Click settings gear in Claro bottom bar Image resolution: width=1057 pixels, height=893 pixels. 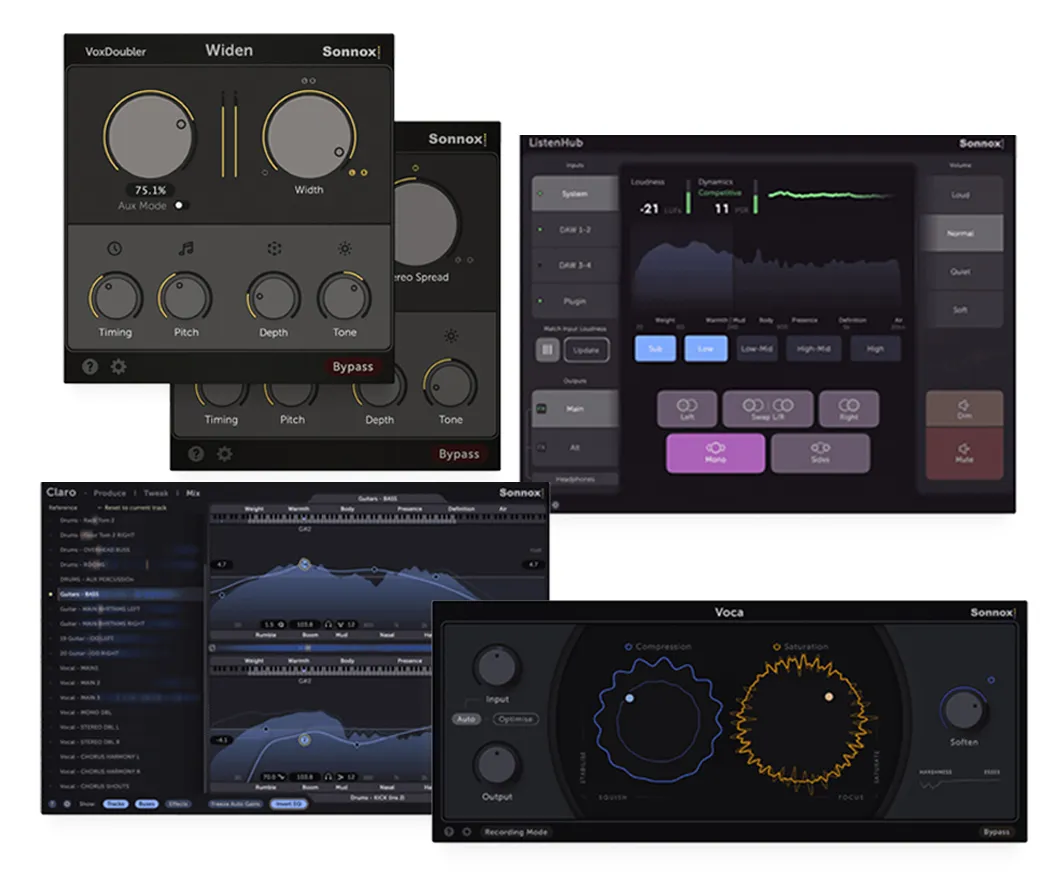click(67, 803)
